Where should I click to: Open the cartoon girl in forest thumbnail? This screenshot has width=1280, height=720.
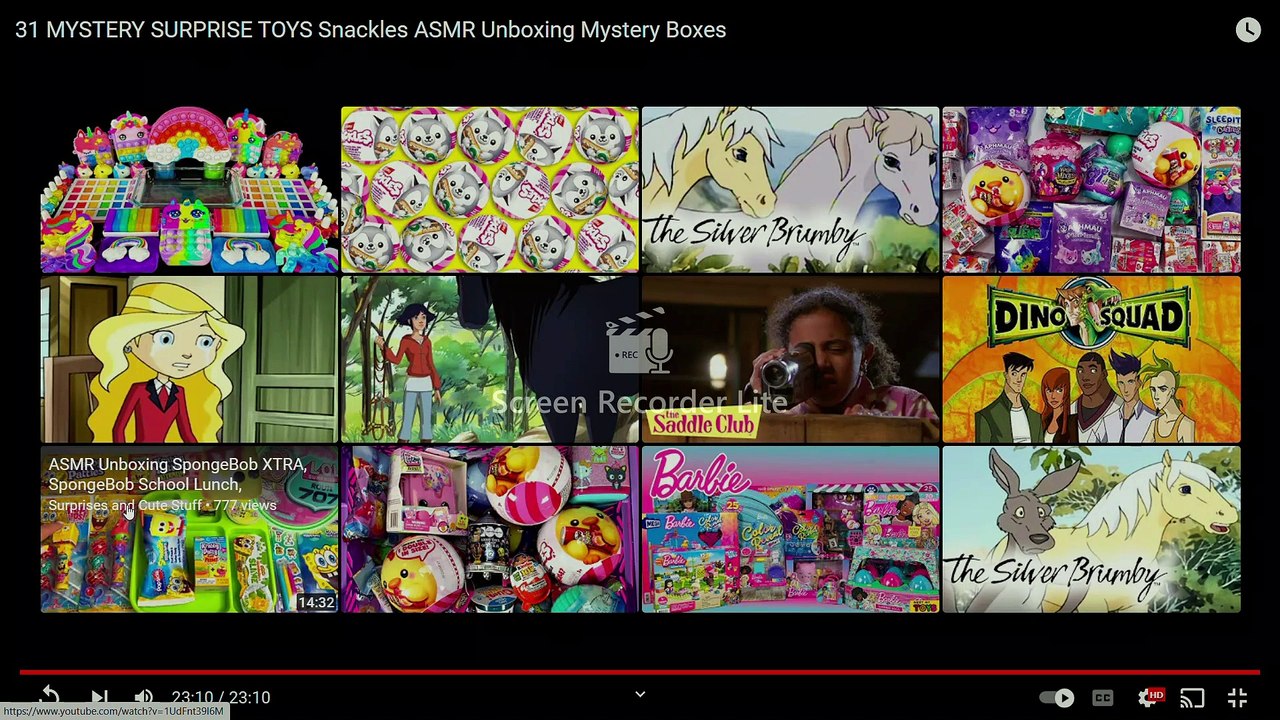[x=490, y=359]
